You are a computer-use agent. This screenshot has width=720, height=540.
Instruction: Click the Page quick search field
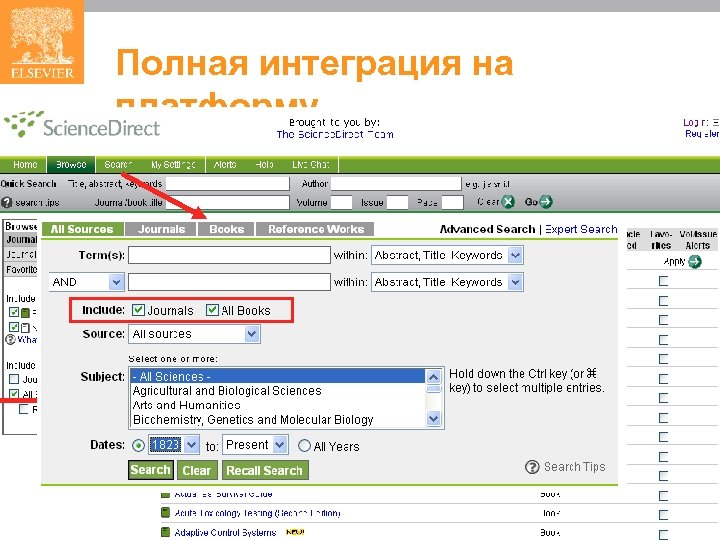(452, 202)
